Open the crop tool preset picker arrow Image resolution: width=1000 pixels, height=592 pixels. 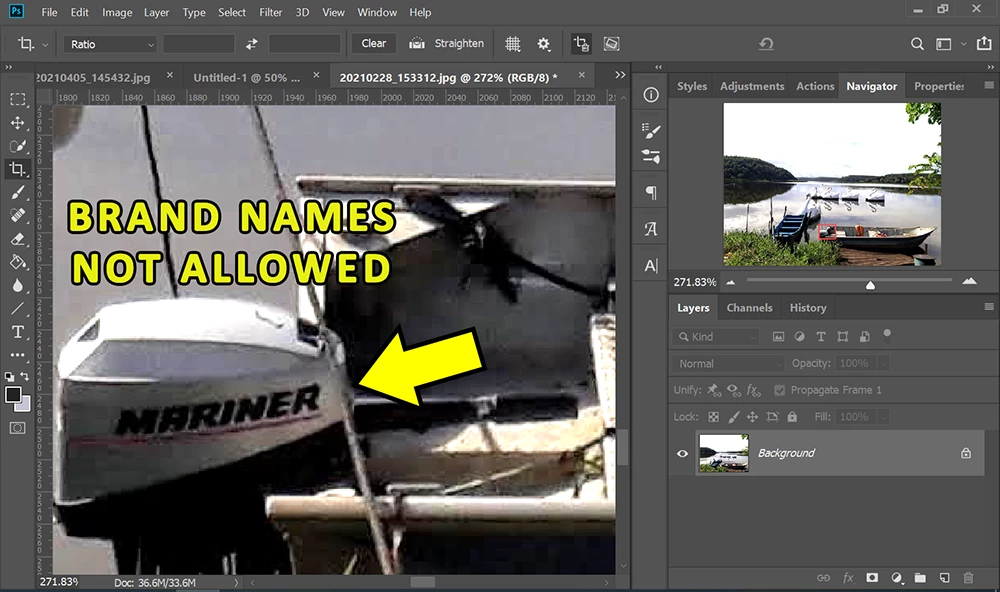(x=45, y=45)
